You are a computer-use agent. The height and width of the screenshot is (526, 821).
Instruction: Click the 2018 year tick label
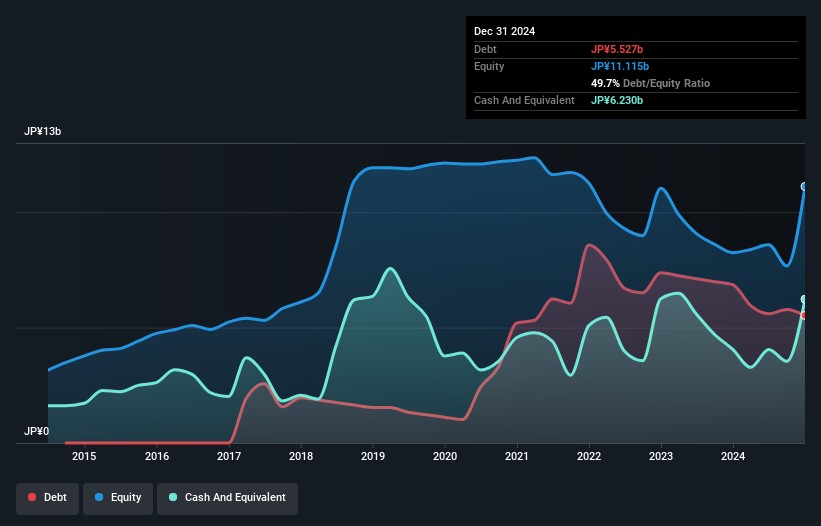(x=301, y=457)
